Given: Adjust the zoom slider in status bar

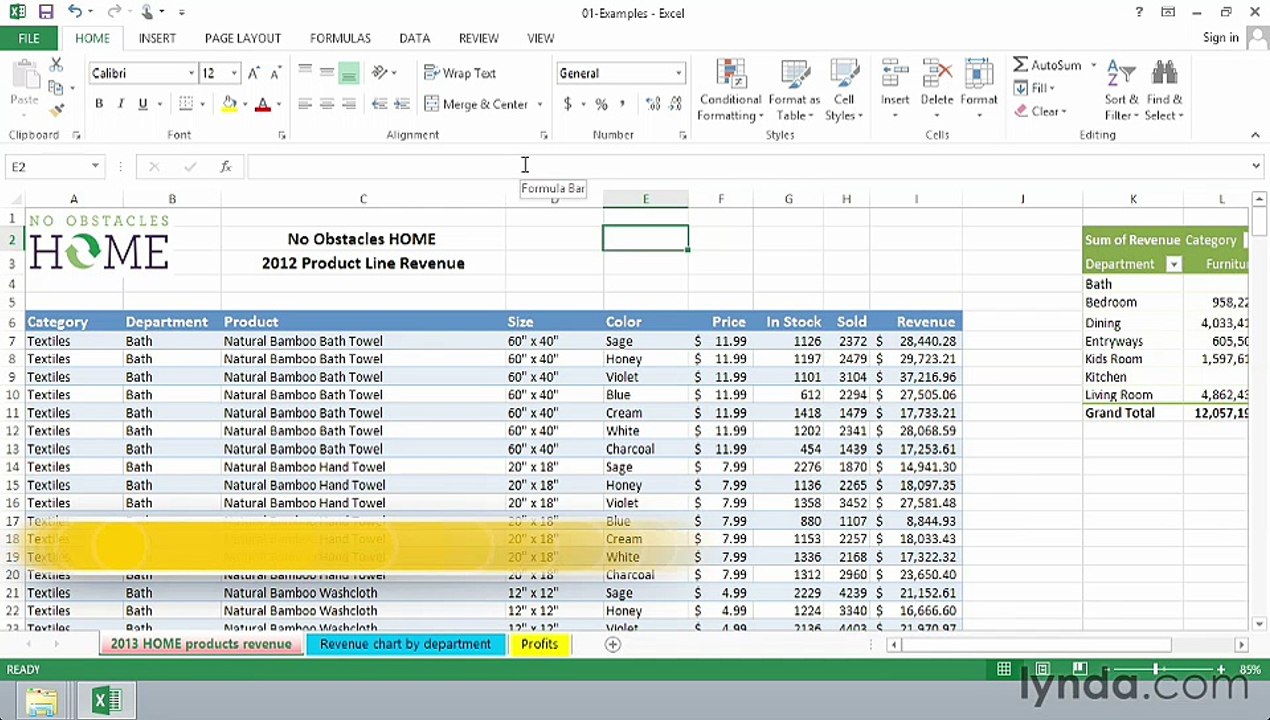Looking at the screenshot, I should coord(1155,669).
